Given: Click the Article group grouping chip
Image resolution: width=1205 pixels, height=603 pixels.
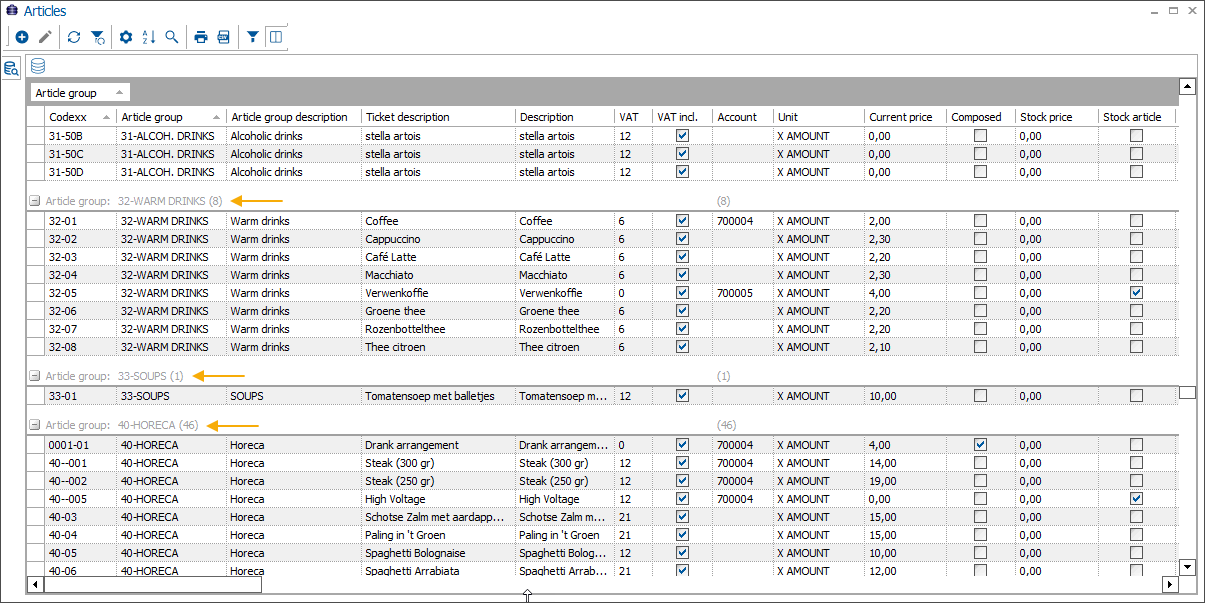Looking at the screenshot, I should point(79,93).
